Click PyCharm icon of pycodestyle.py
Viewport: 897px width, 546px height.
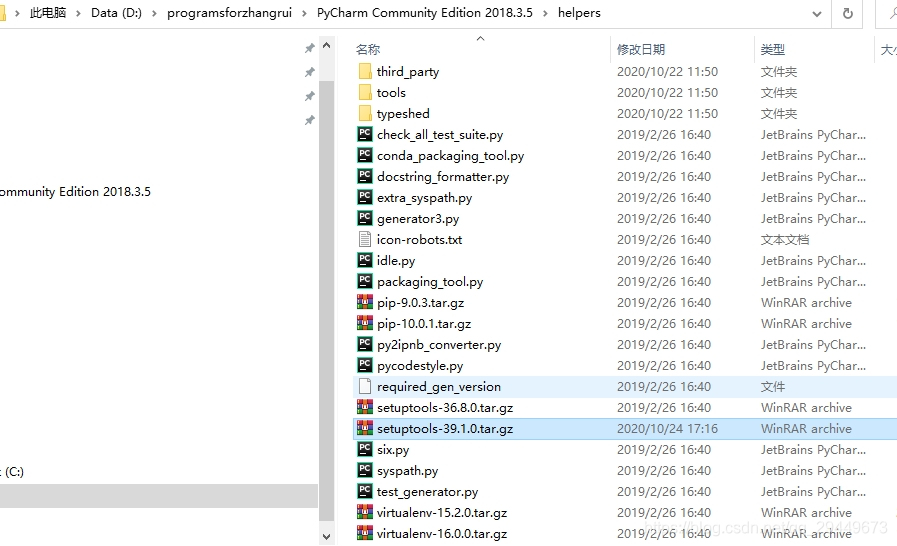(365, 365)
